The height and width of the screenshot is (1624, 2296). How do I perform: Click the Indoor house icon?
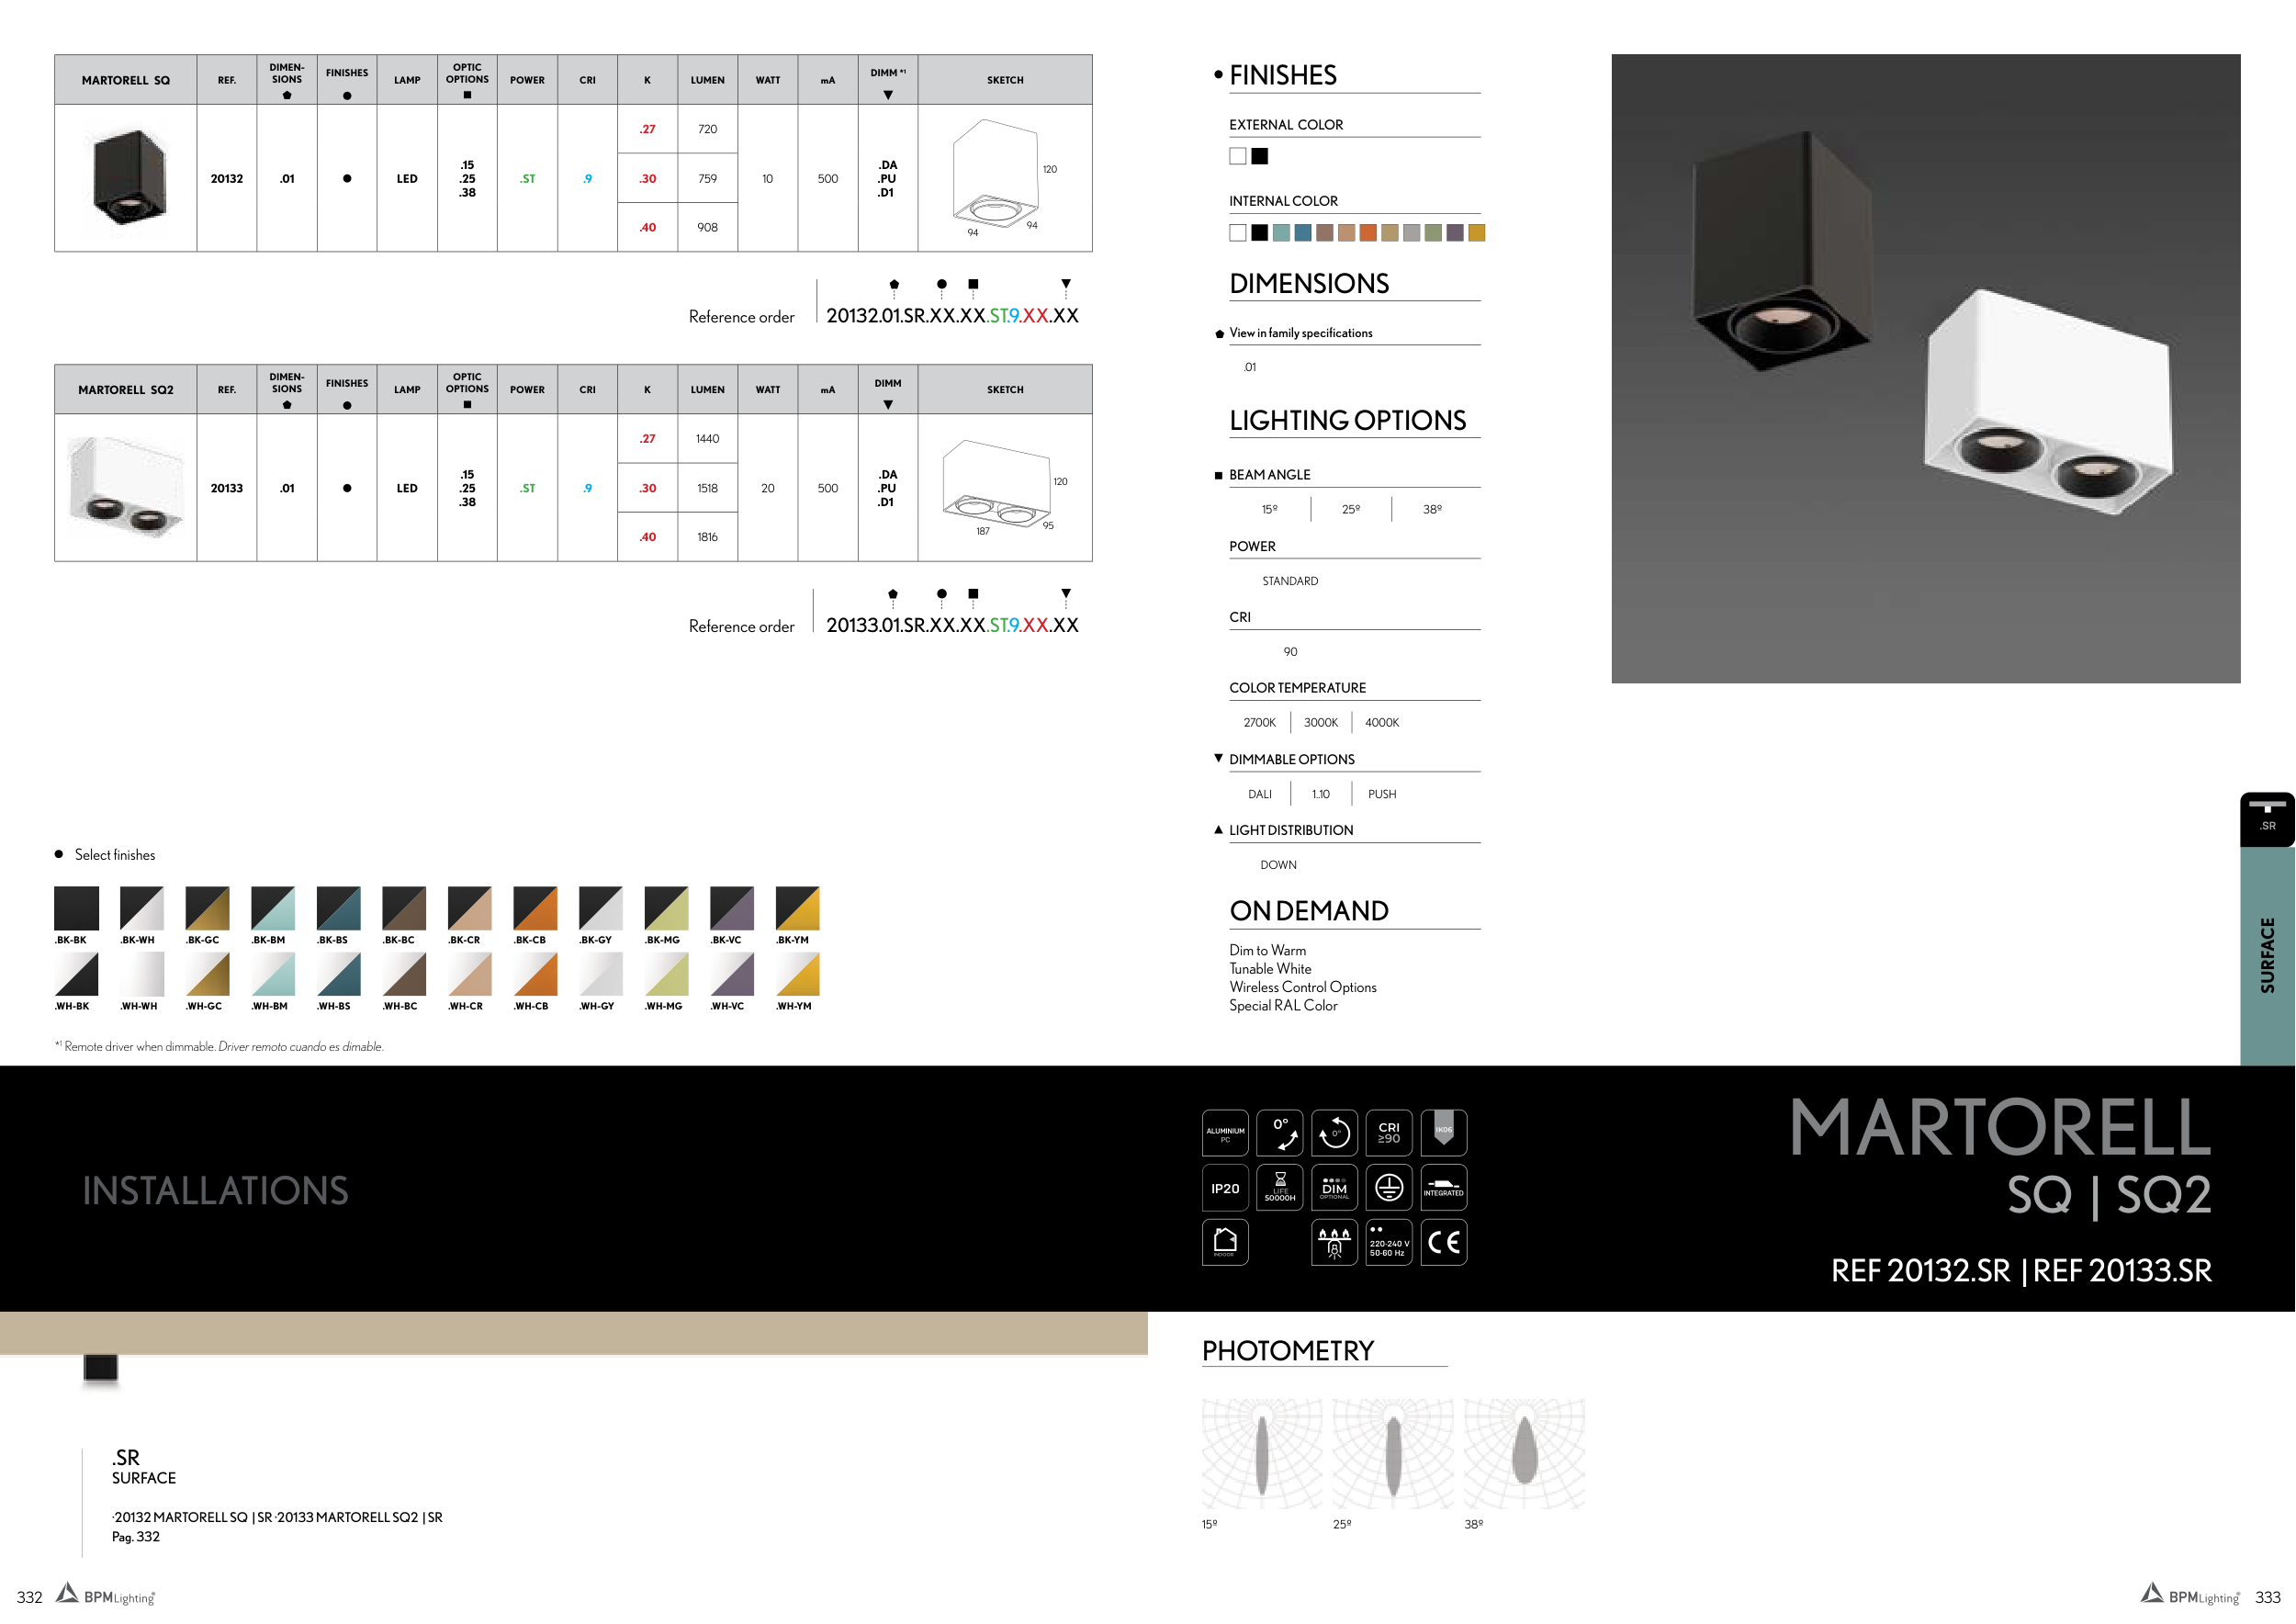(x=1225, y=1242)
